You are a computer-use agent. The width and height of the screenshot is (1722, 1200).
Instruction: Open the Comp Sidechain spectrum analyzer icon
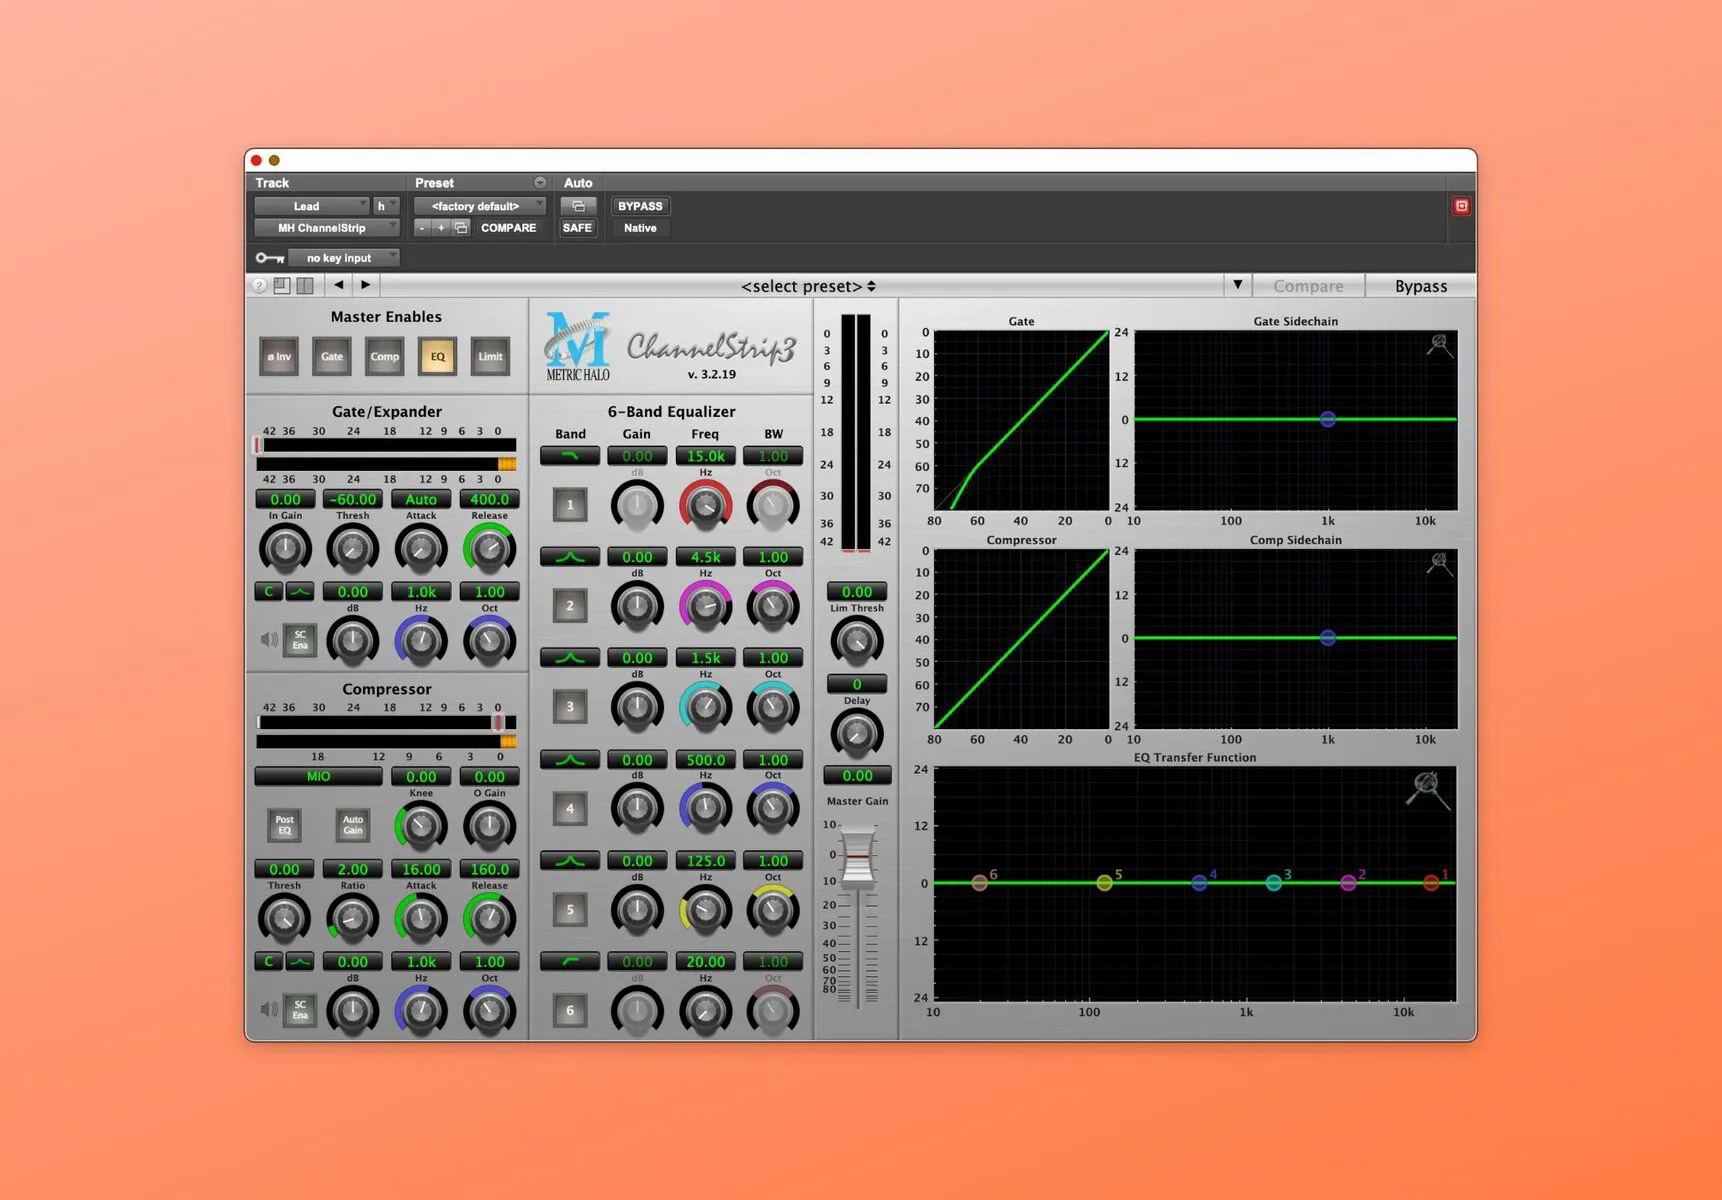[x=1439, y=564]
